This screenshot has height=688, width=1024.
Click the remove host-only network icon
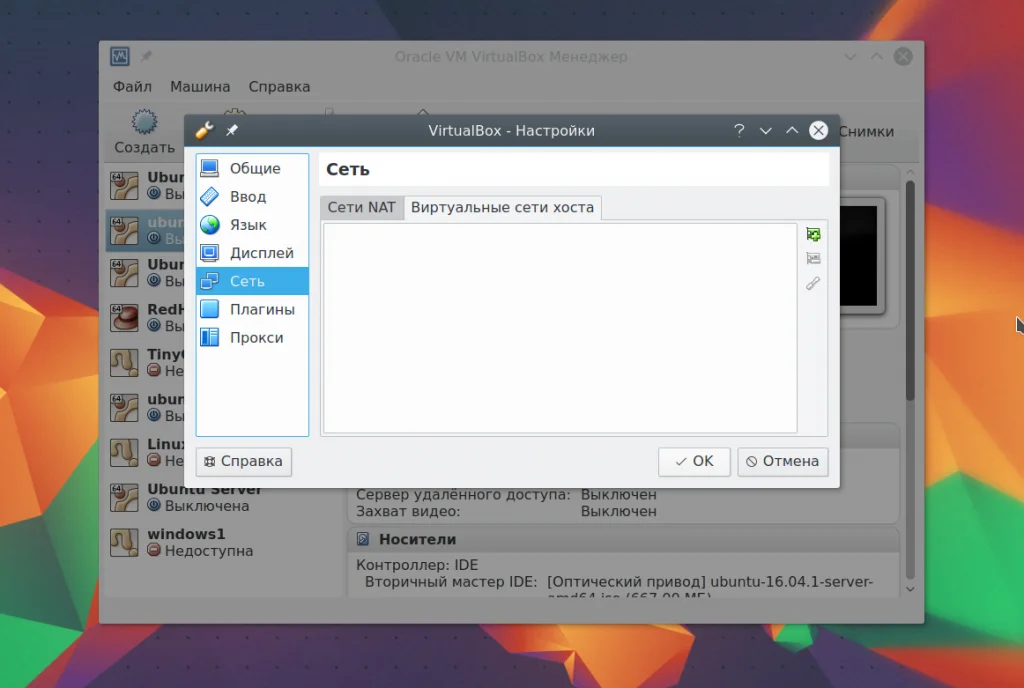813,258
